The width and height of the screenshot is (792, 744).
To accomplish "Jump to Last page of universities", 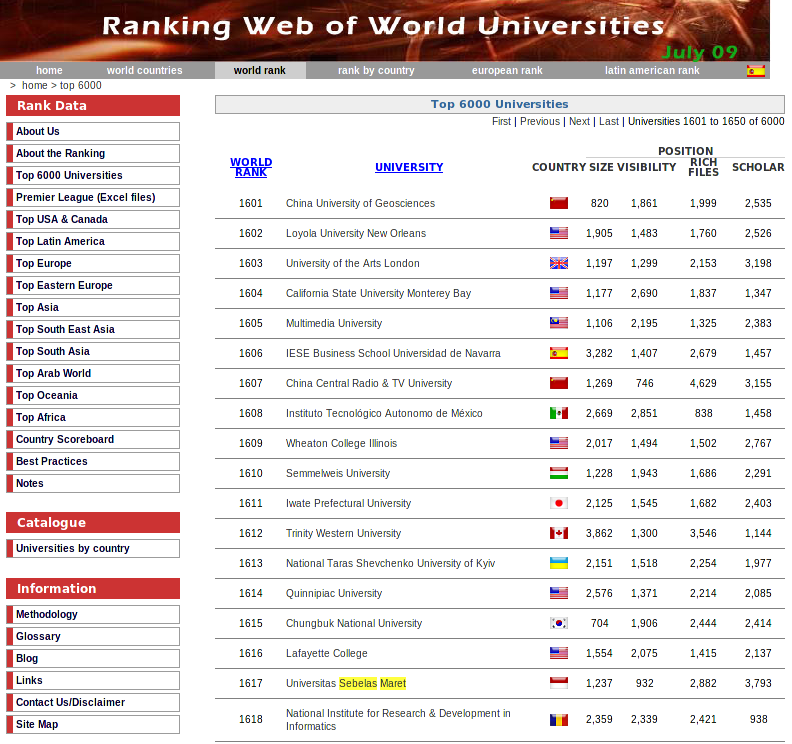I will tap(609, 121).
